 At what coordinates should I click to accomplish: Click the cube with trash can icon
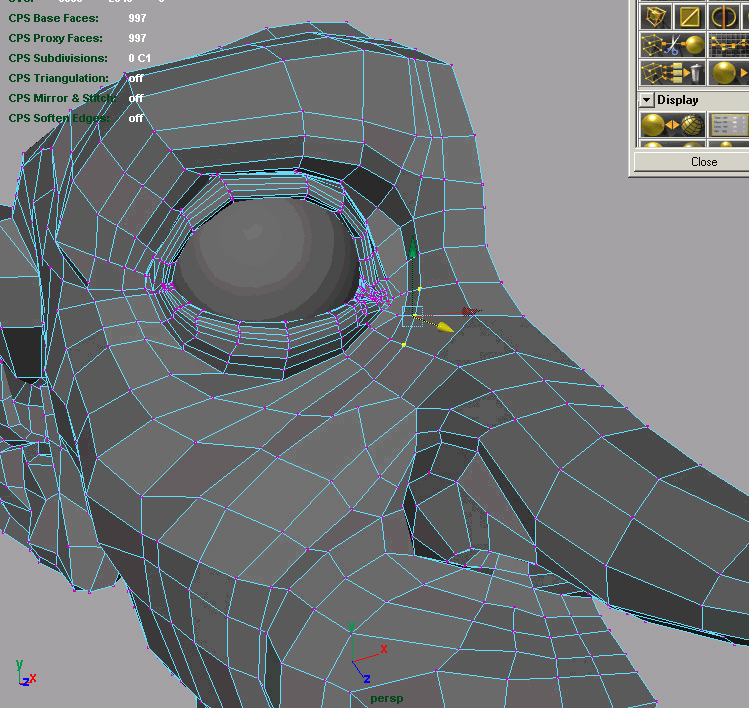671,73
